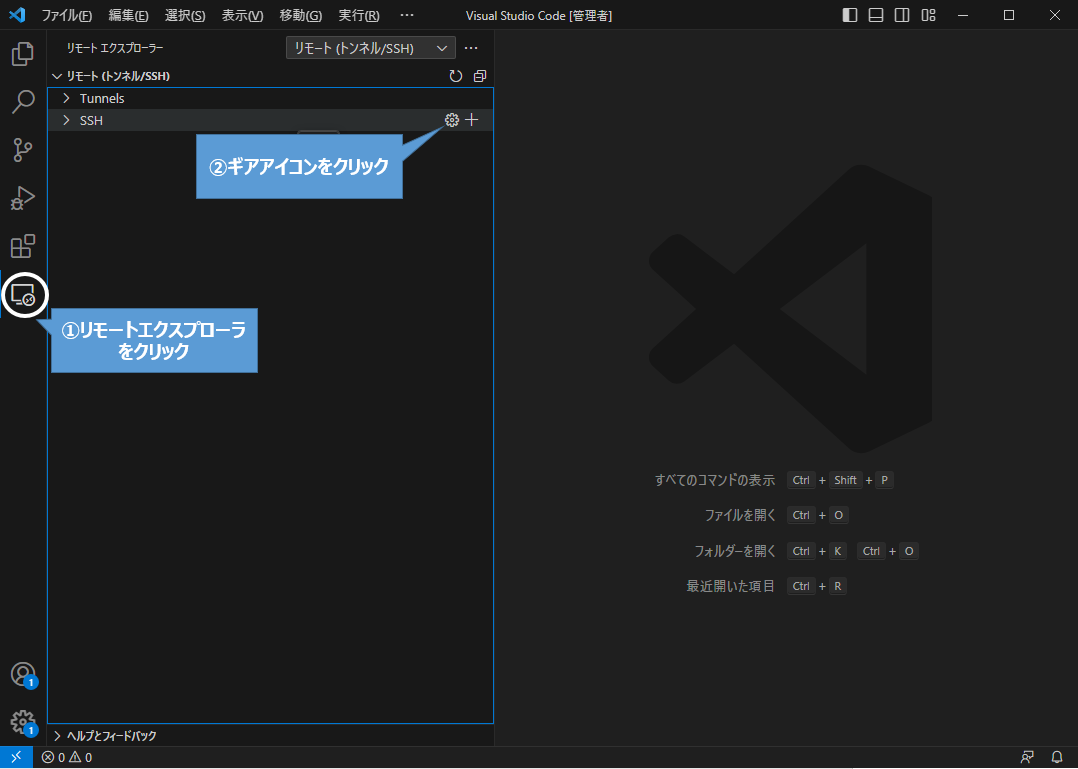This screenshot has height=769, width=1078.
Task: Open the Search view in the Activity Bar
Action: click(22, 102)
